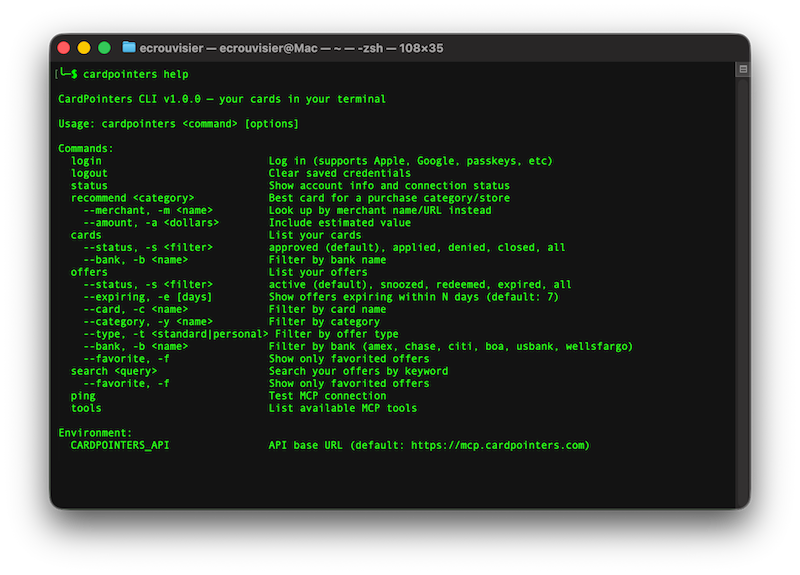Click the '--amount, -a <dollars>' option
The height and width of the screenshot is (575, 800).
151,223
